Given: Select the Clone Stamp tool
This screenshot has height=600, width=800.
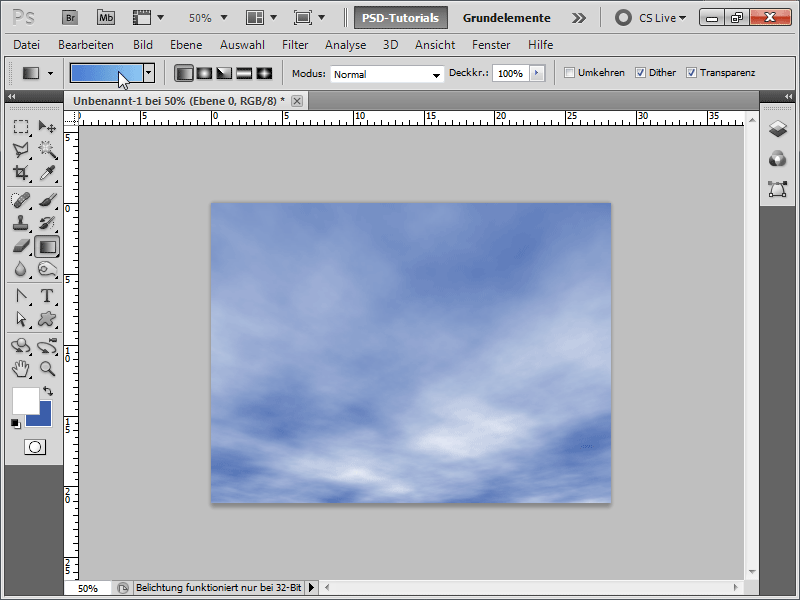Looking at the screenshot, I should coord(20,223).
